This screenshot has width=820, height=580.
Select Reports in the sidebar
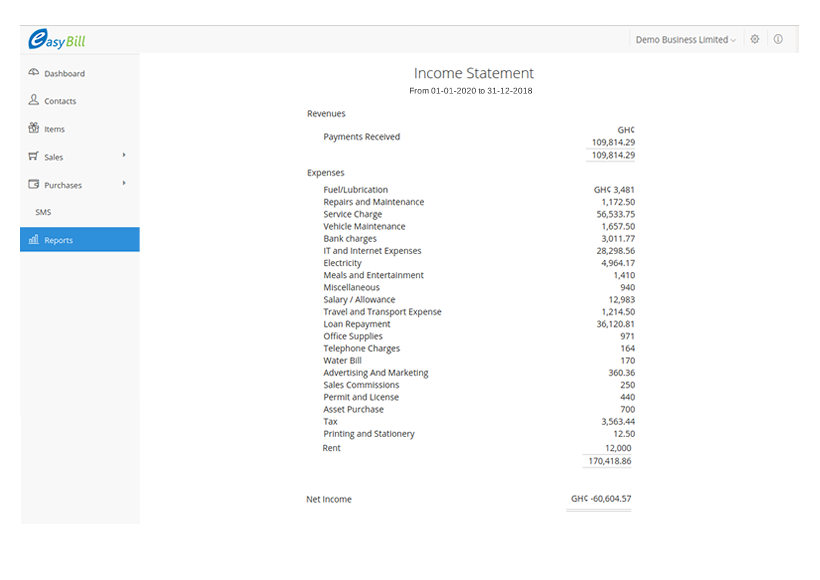click(59, 240)
